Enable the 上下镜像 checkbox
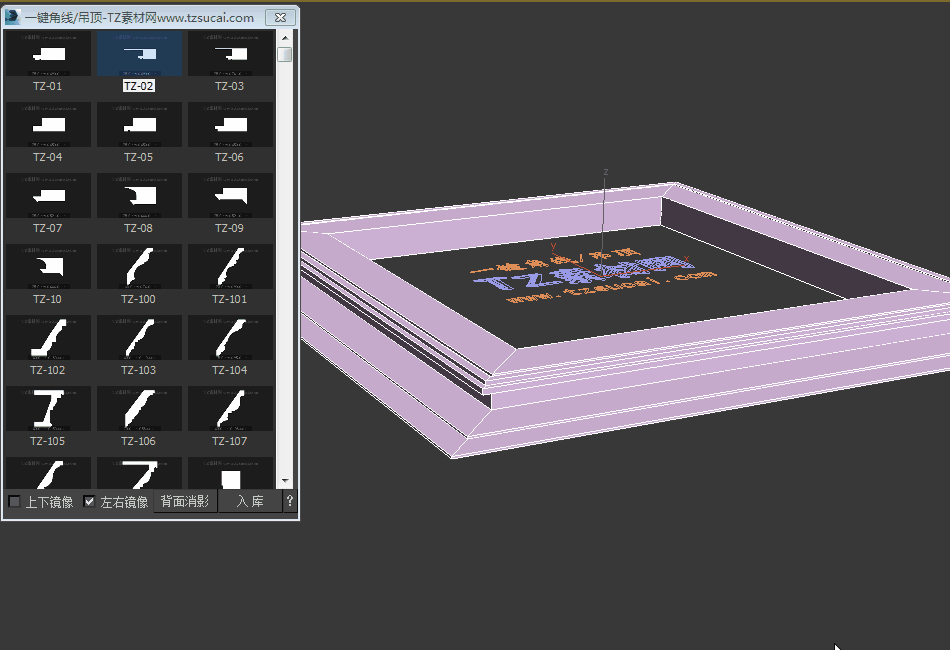This screenshot has width=950, height=650. point(15,502)
